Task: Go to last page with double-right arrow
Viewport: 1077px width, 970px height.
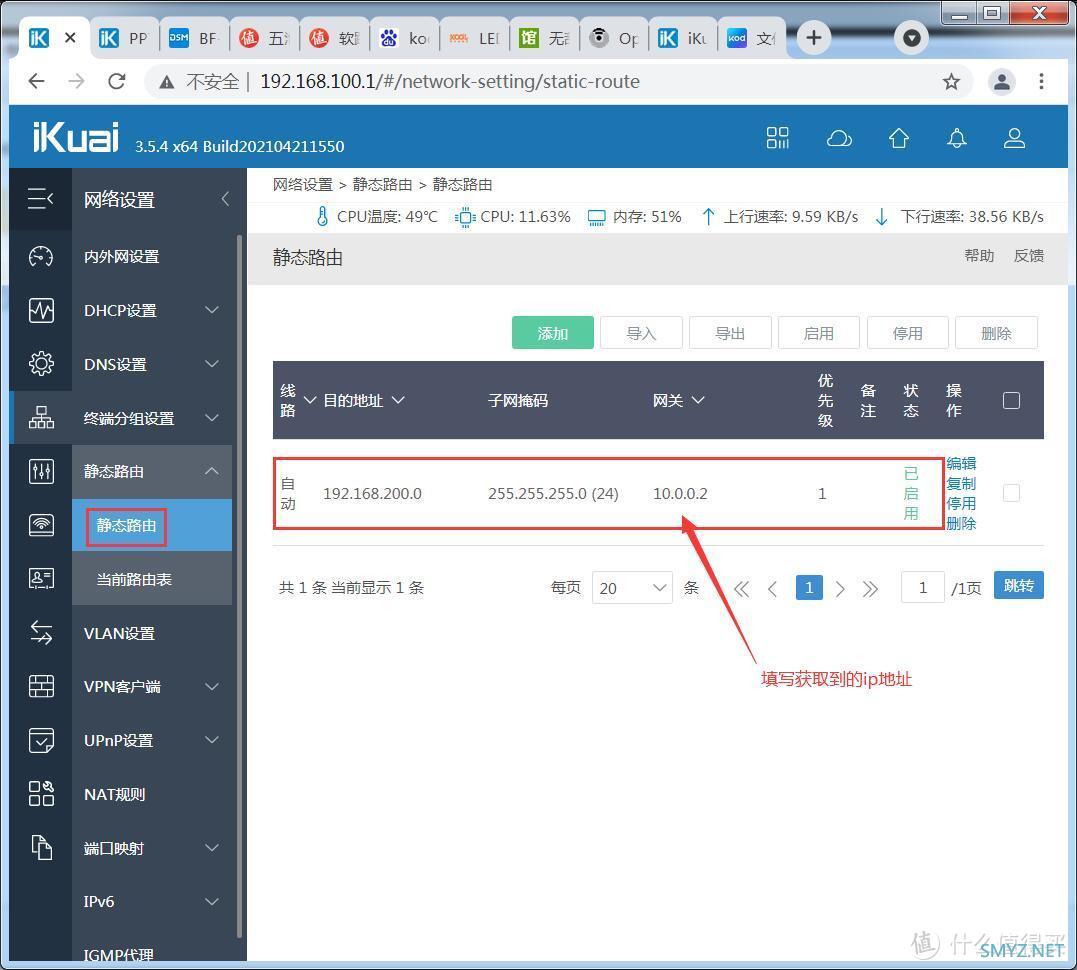Action: (870, 589)
